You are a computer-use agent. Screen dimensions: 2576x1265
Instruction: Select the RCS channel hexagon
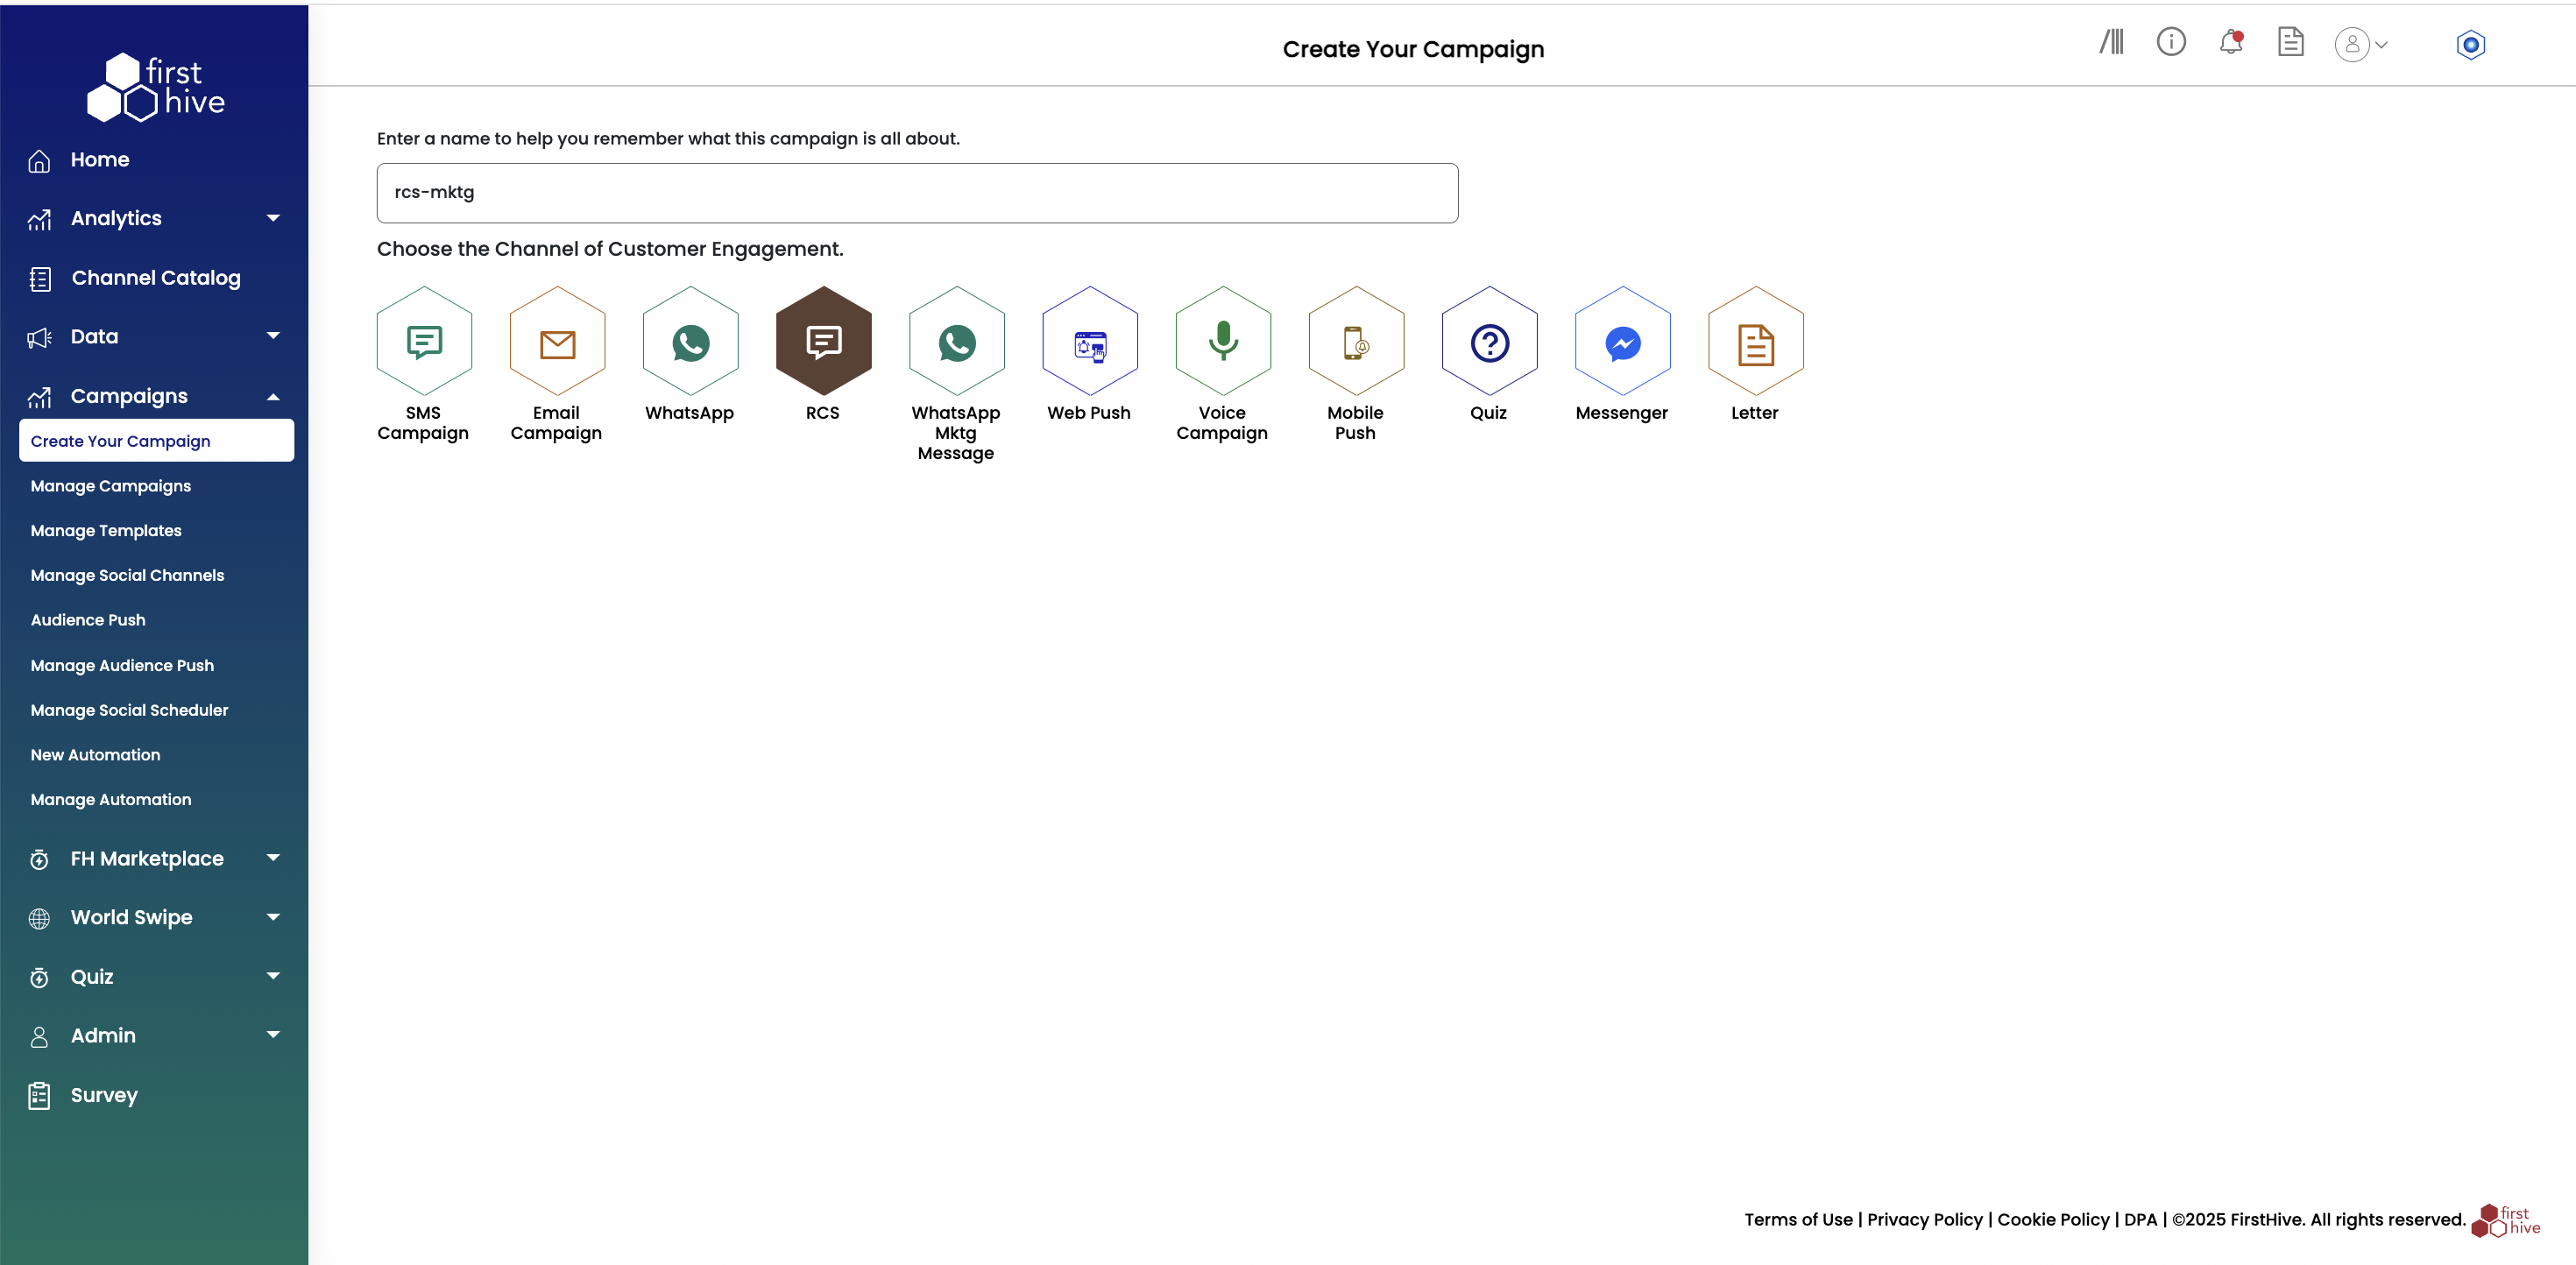pyautogui.click(x=823, y=341)
